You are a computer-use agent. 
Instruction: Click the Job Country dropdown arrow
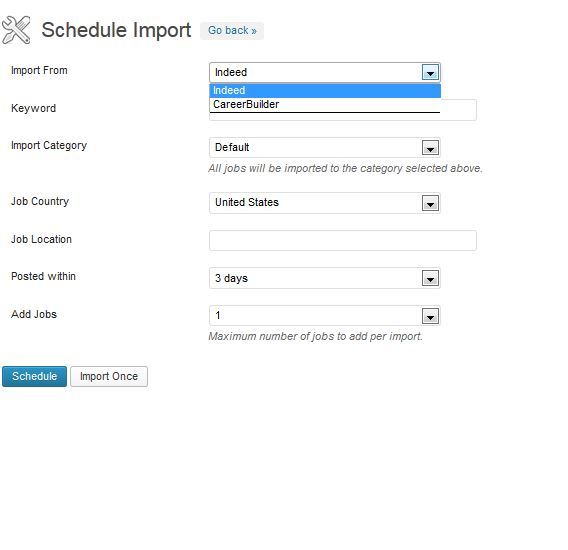pyautogui.click(x=430, y=203)
